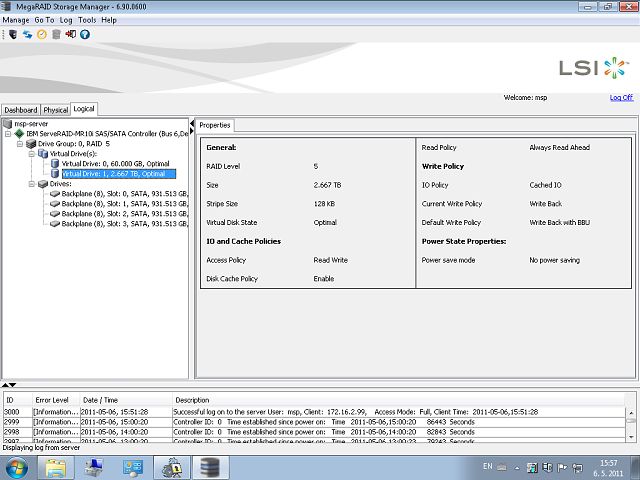Switch to the Dashboard tab
Viewport: 640px width, 480px height.
tap(21, 110)
